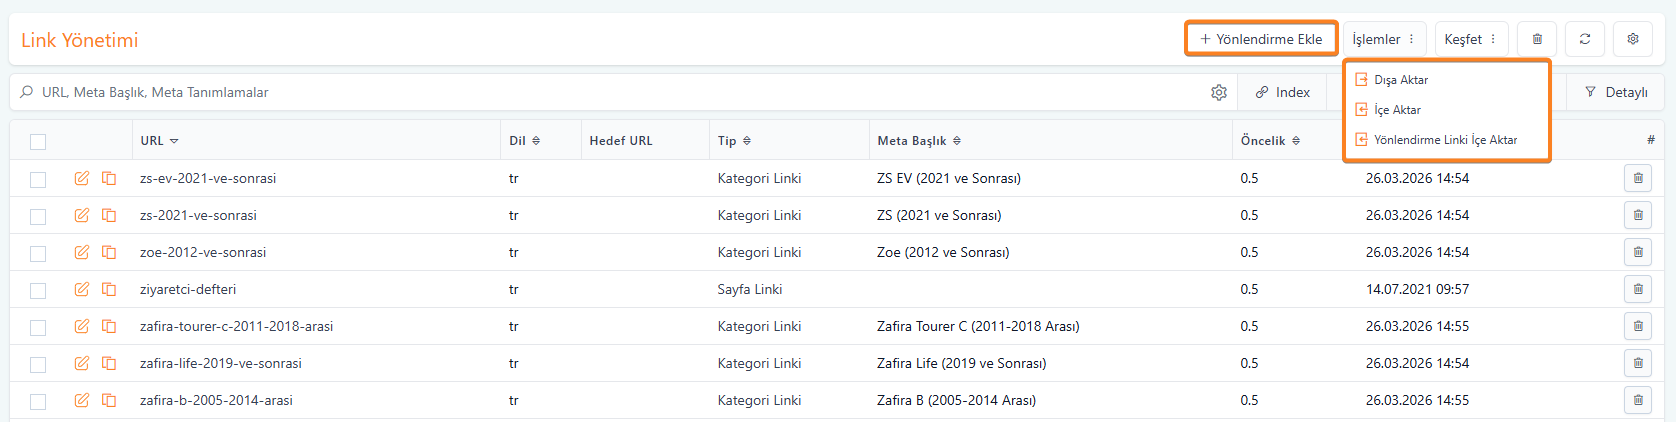This screenshot has width=1676, height=422.
Task: Click the trash icon in the top toolbar
Action: point(1536,39)
